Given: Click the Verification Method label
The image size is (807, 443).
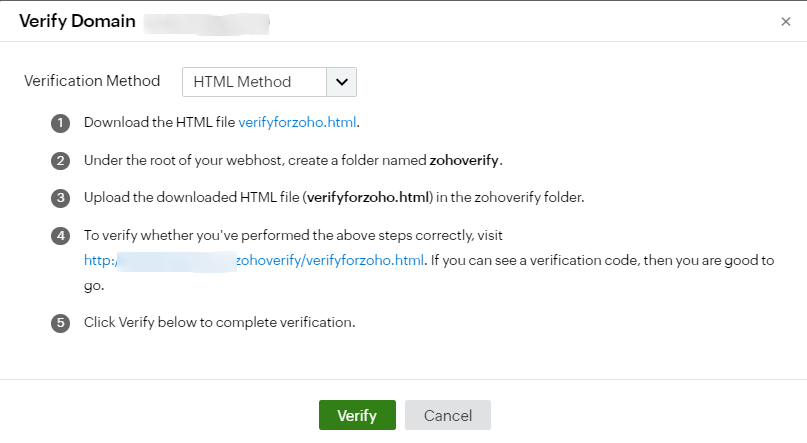Looking at the screenshot, I should 92,81.
